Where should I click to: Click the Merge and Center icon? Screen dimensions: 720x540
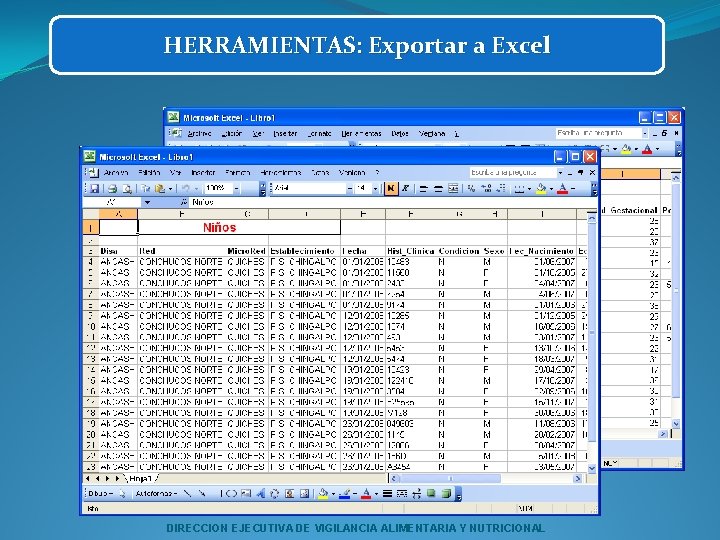[453, 188]
